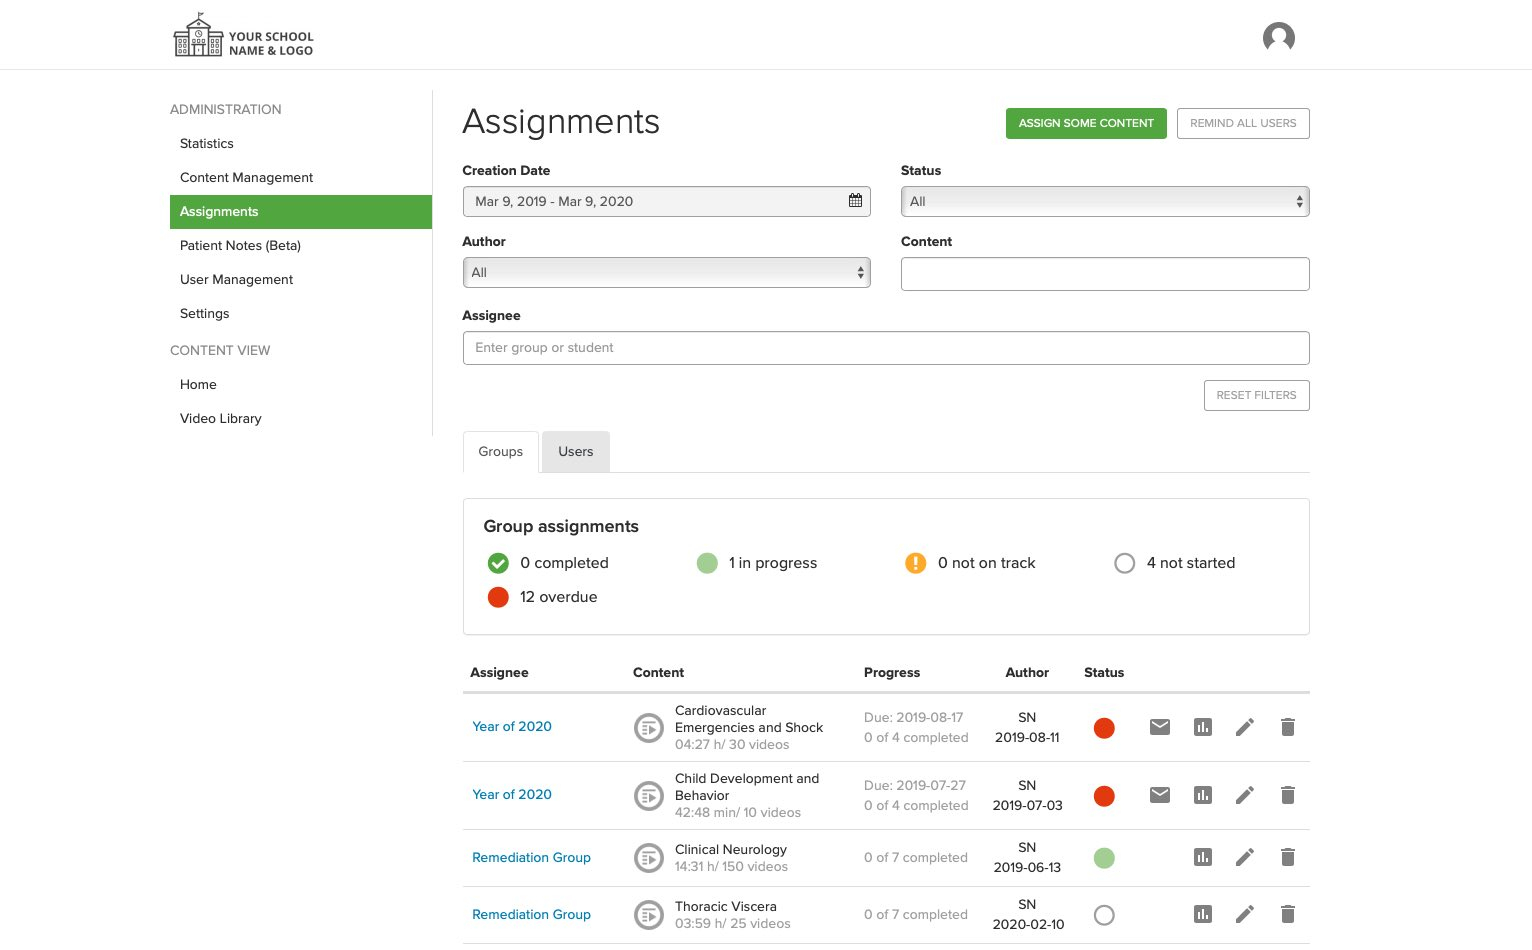Delete the Child Development and Behavior assignment
Image resolution: width=1532 pixels, height=950 pixels.
coord(1288,795)
